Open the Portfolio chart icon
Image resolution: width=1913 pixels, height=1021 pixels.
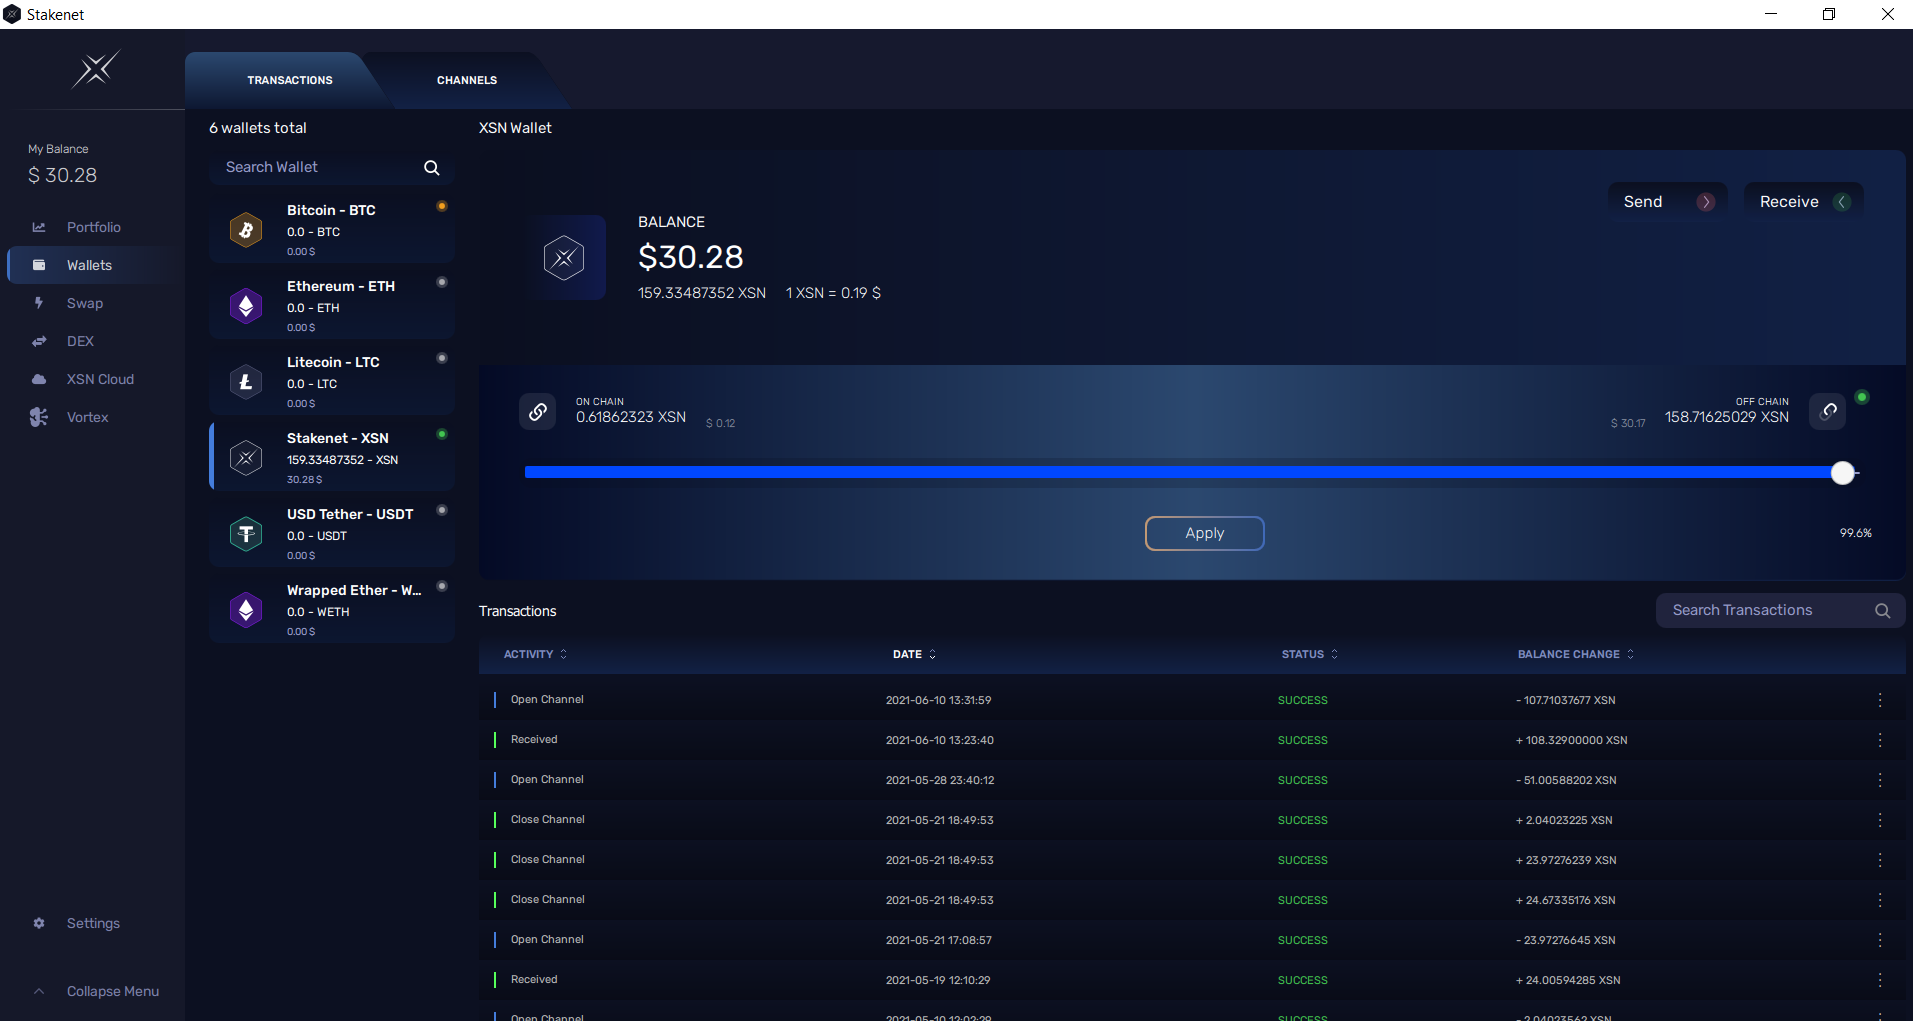39,227
